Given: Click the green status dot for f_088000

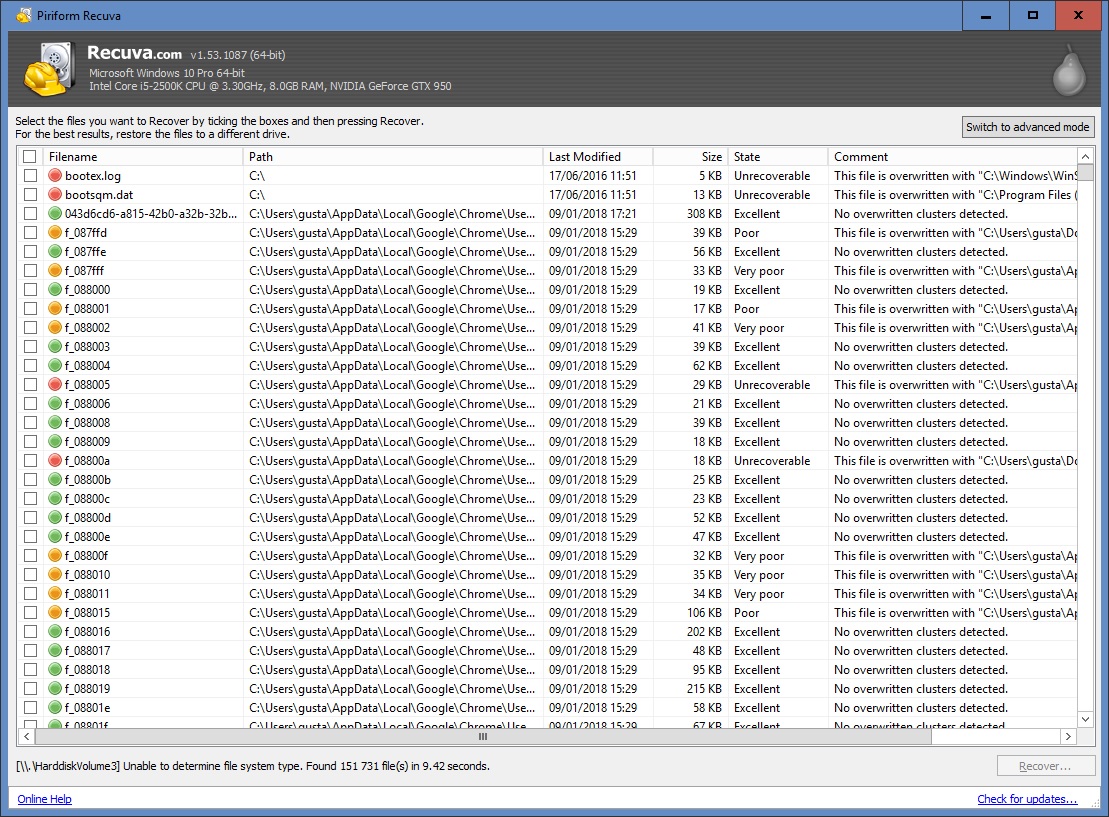Looking at the screenshot, I should pyautogui.click(x=55, y=289).
